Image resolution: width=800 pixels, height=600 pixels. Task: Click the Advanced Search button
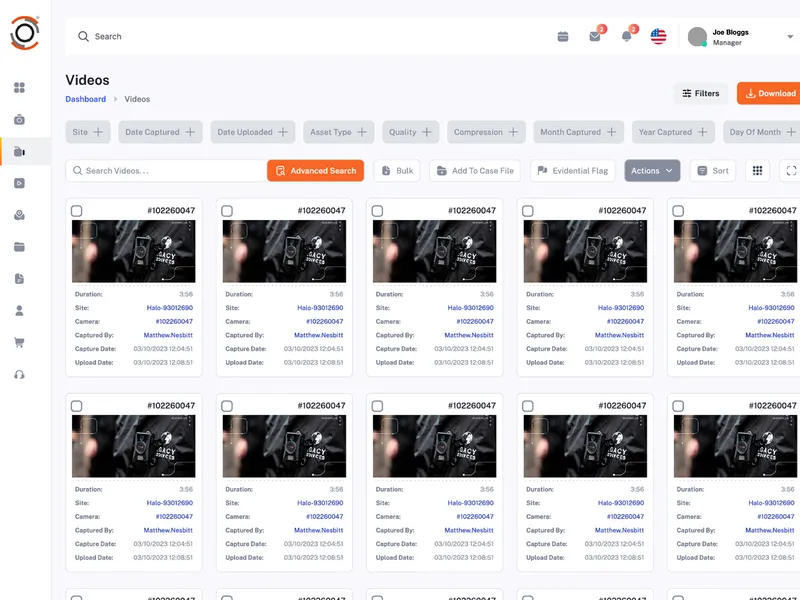tap(315, 170)
